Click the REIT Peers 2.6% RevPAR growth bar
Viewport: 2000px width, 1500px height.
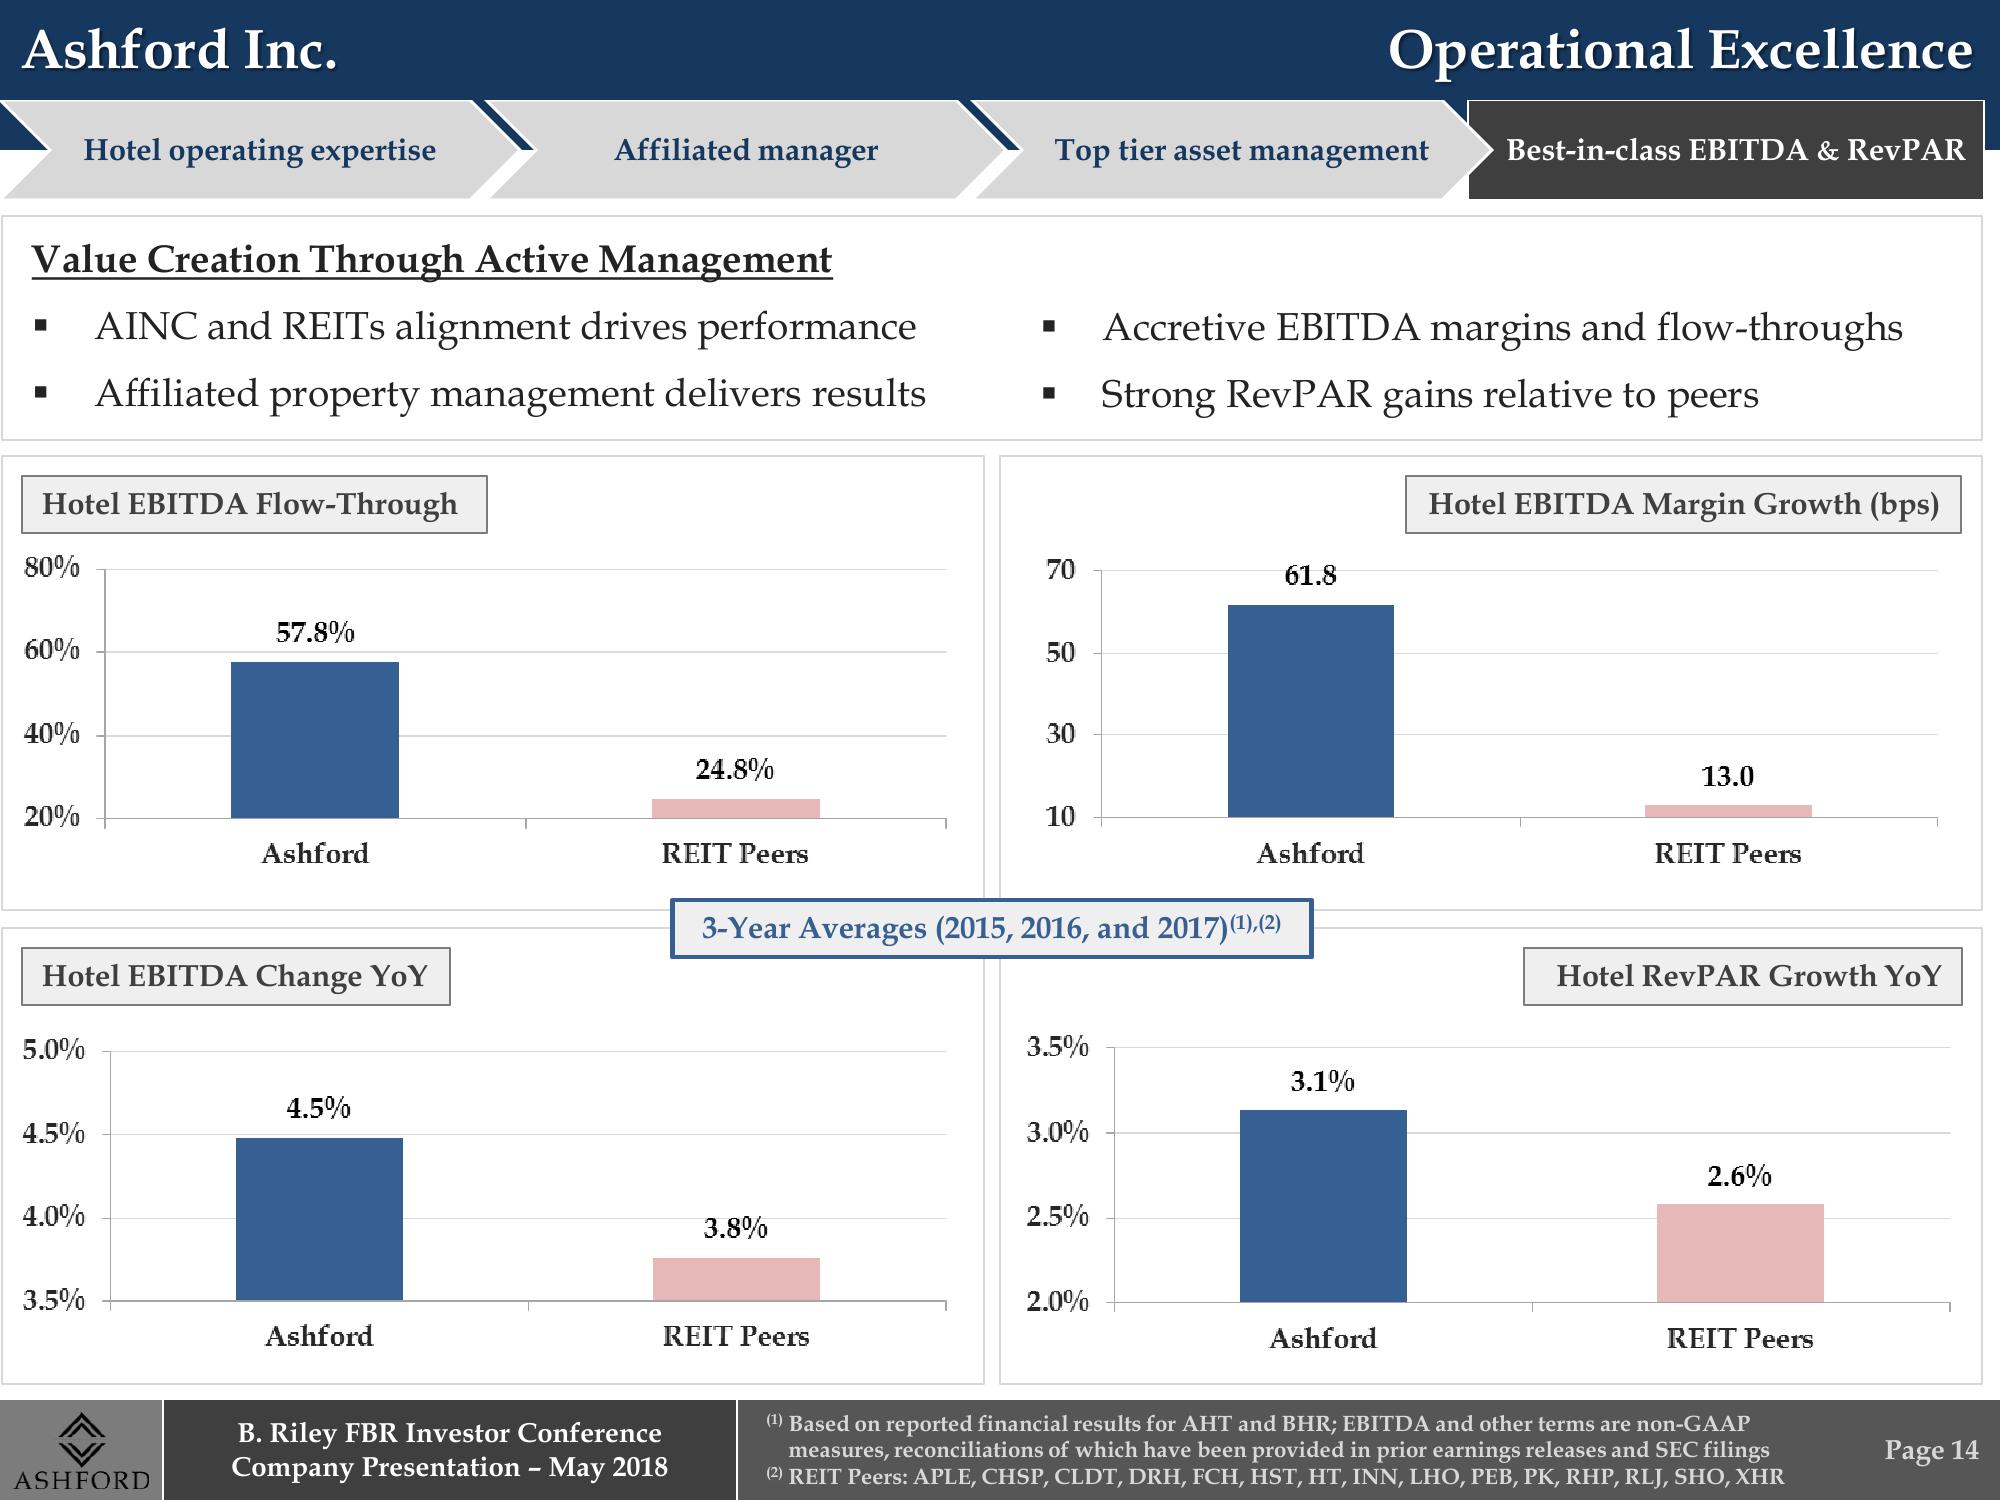(1740, 1253)
